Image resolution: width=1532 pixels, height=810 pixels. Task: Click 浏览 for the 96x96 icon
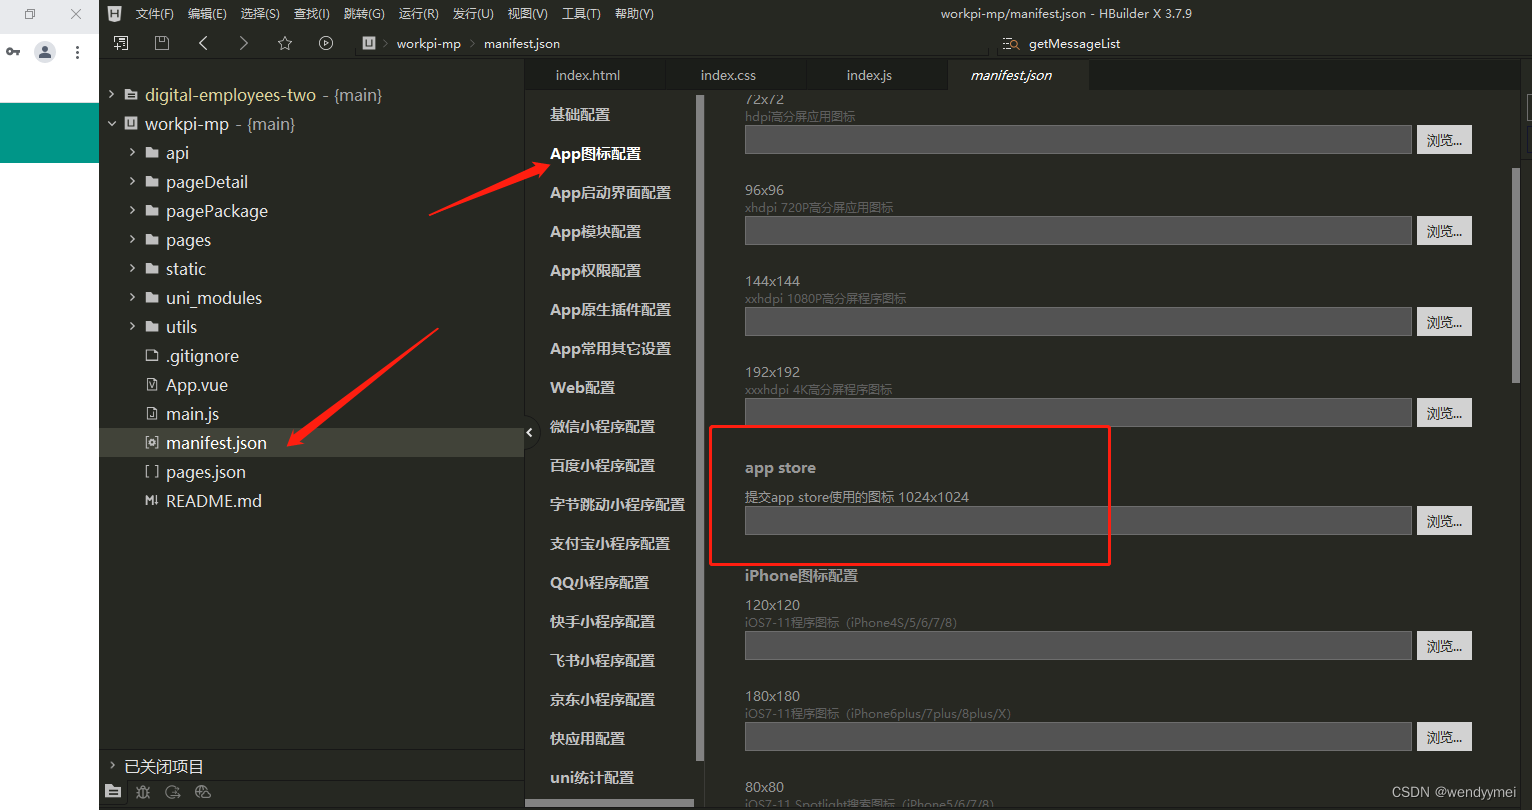coord(1444,231)
